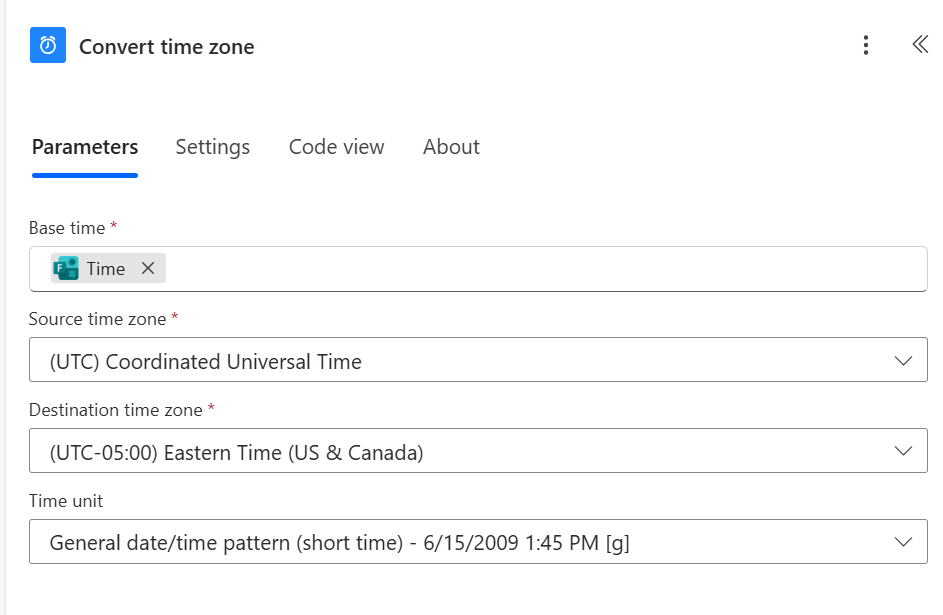Click the Eastern Time destination combo box
The height and width of the screenshot is (615, 943).
pyautogui.click(x=400, y=450)
